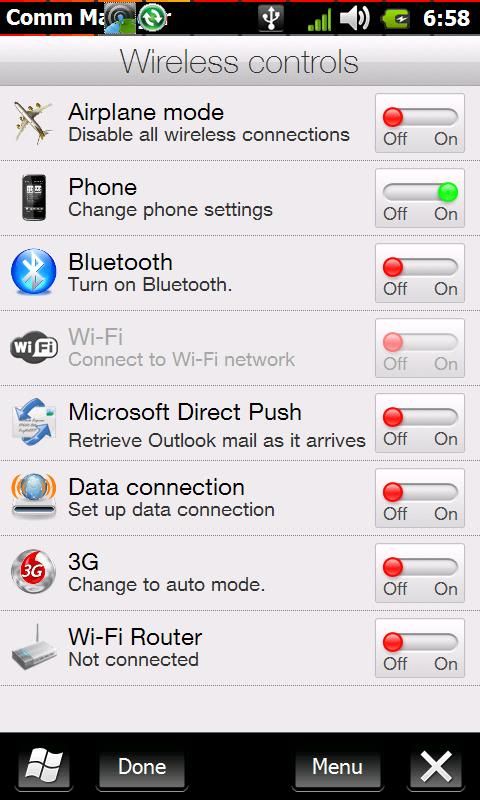Tap the signal strength bars indicator
Screen dimensions: 480x800
click(319, 20)
